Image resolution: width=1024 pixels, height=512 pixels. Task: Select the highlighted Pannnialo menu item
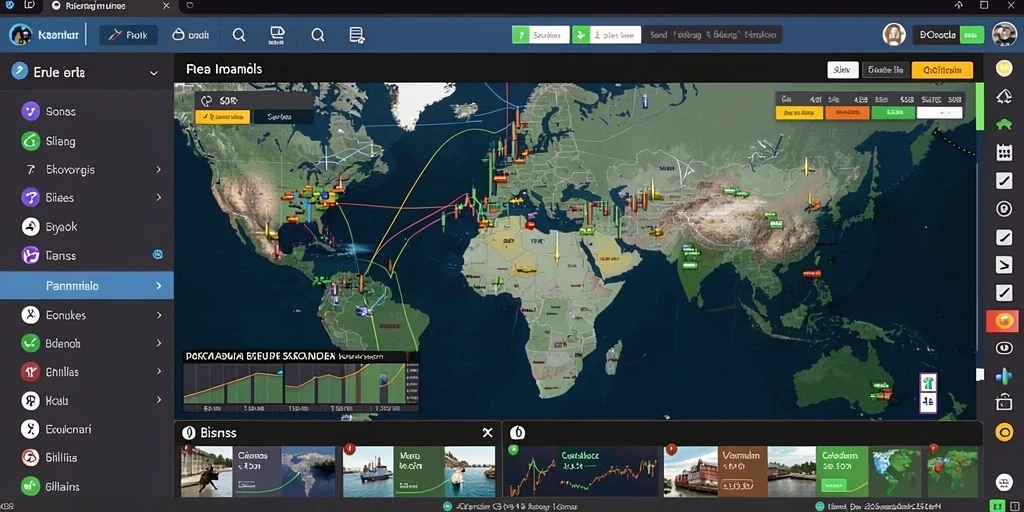87,285
